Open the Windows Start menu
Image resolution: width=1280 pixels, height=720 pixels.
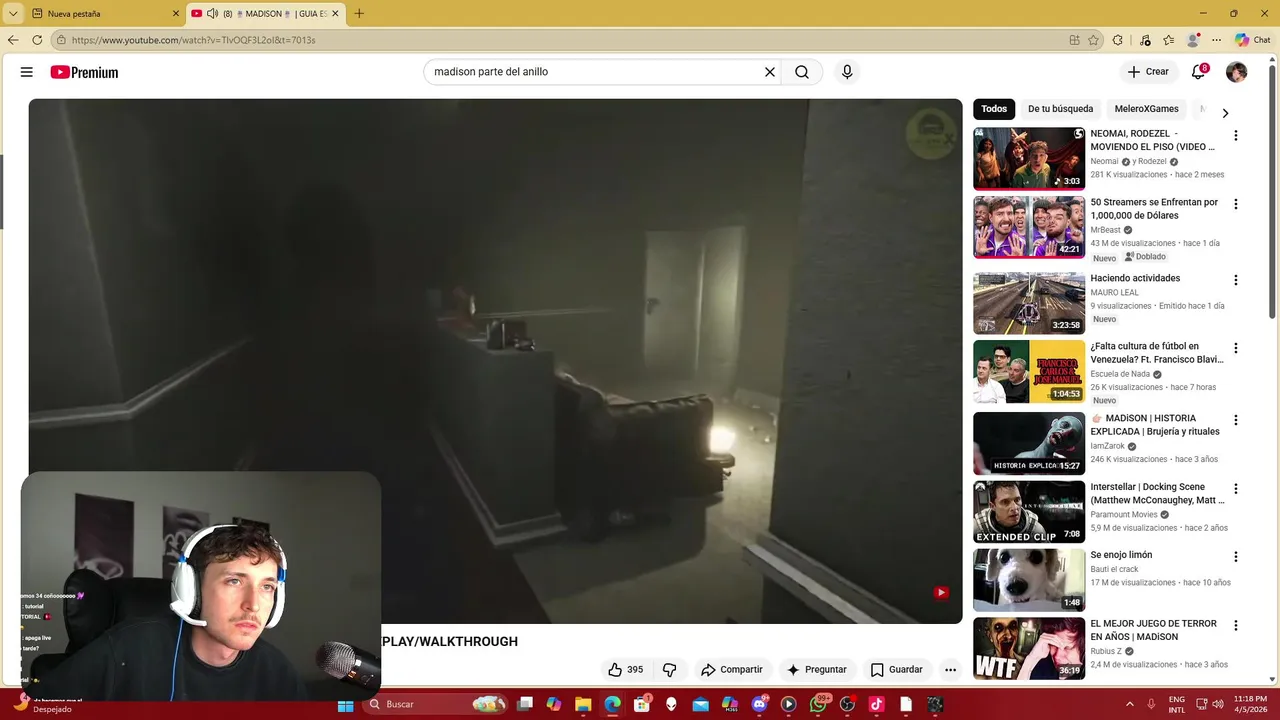point(345,705)
